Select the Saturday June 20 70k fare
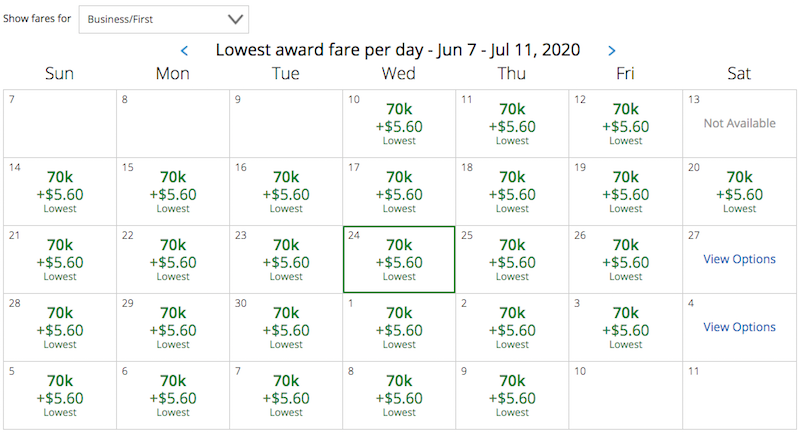 click(739, 192)
